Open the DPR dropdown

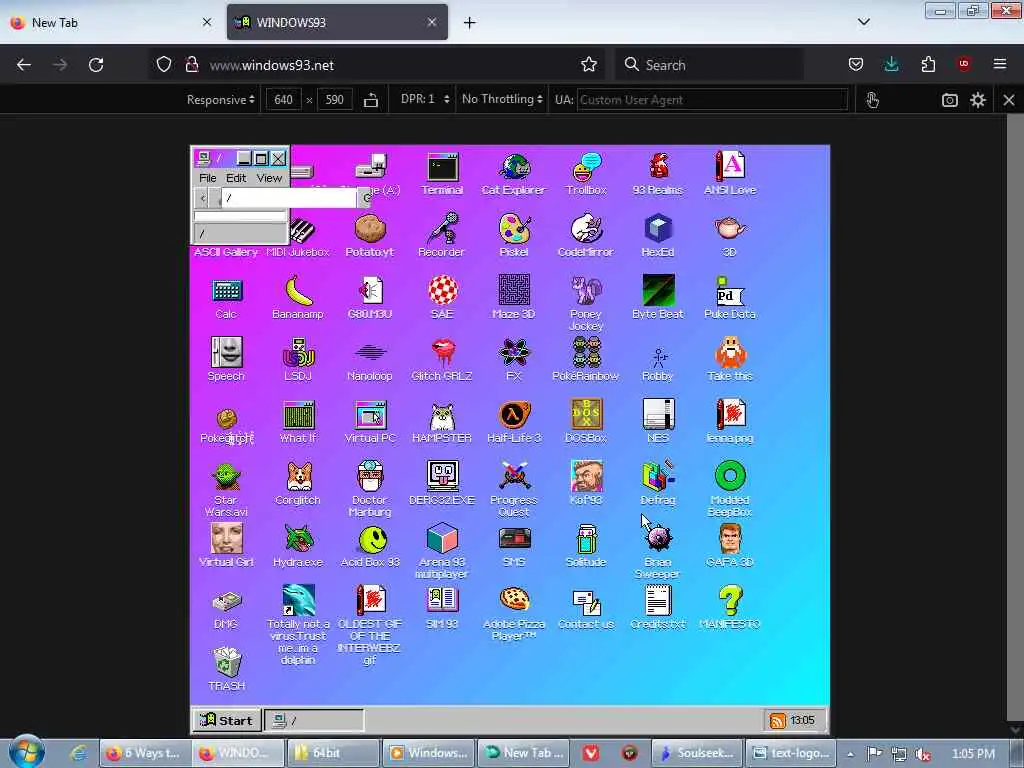424,99
